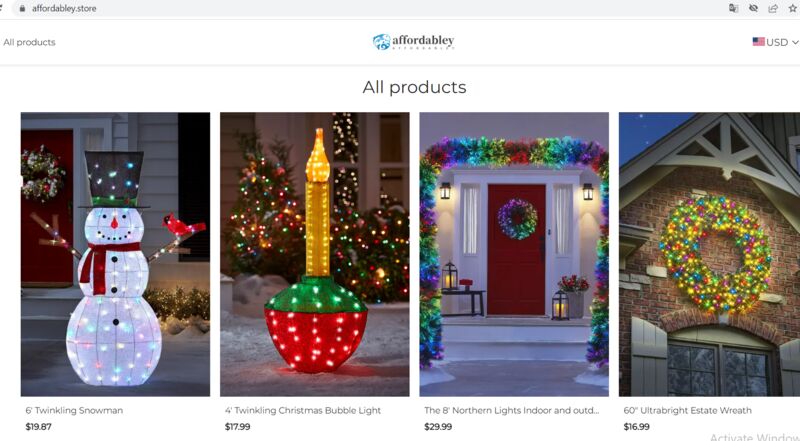The image size is (800, 441).
Task: Click The 8' Northern Lights Indoor title link
Action: click(512, 410)
